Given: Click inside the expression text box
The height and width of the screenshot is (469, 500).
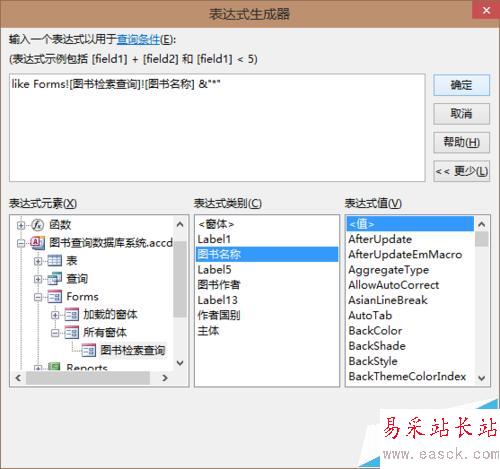Looking at the screenshot, I should [x=217, y=128].
